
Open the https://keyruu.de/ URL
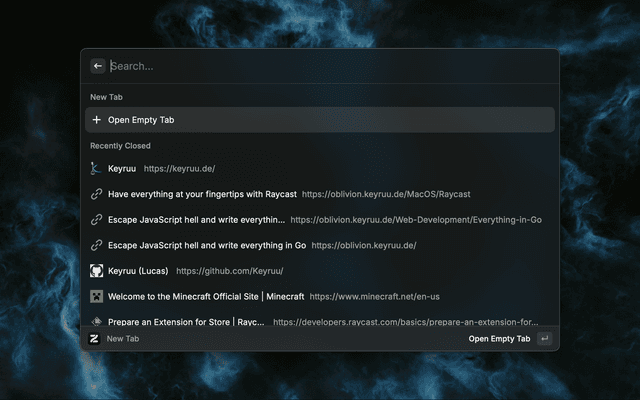pyautogui.click(x=179, y=169)
